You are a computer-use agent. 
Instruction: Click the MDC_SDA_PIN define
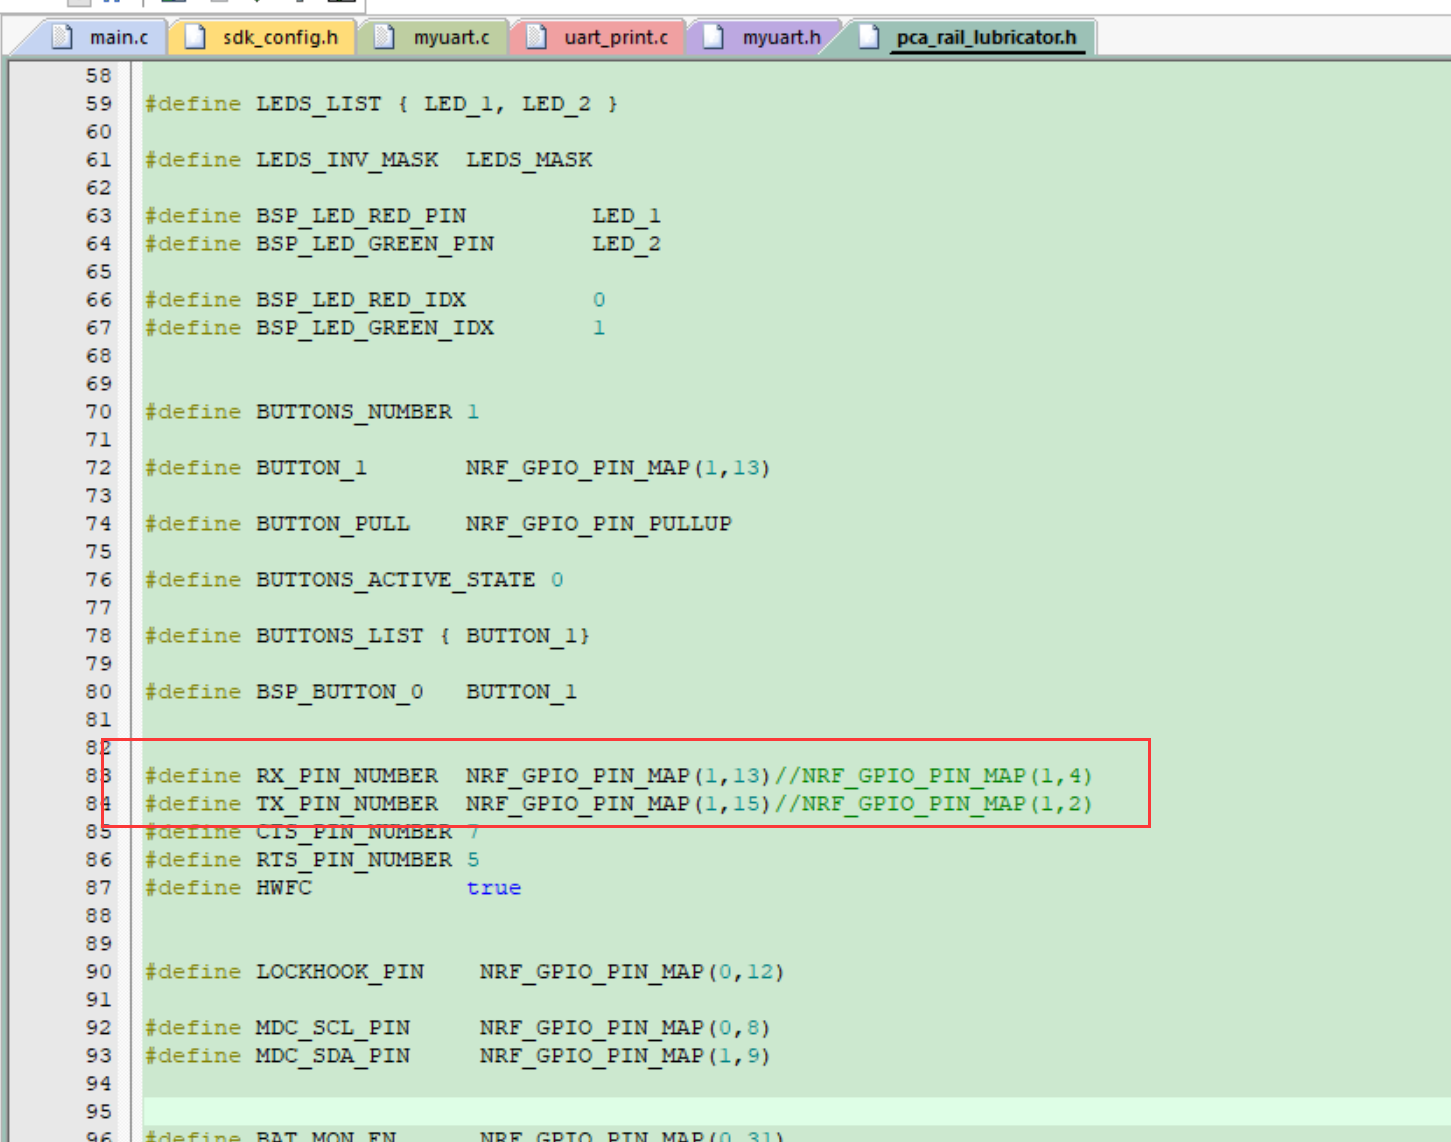coord(333,1056)
